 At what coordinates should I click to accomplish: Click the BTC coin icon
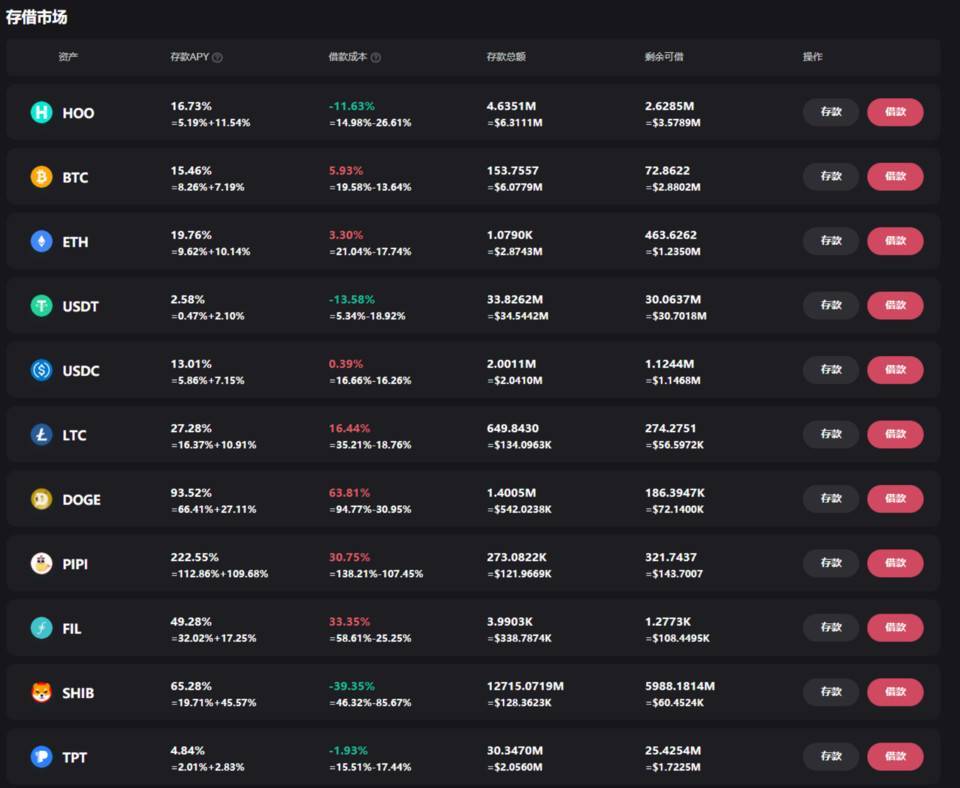42,177
